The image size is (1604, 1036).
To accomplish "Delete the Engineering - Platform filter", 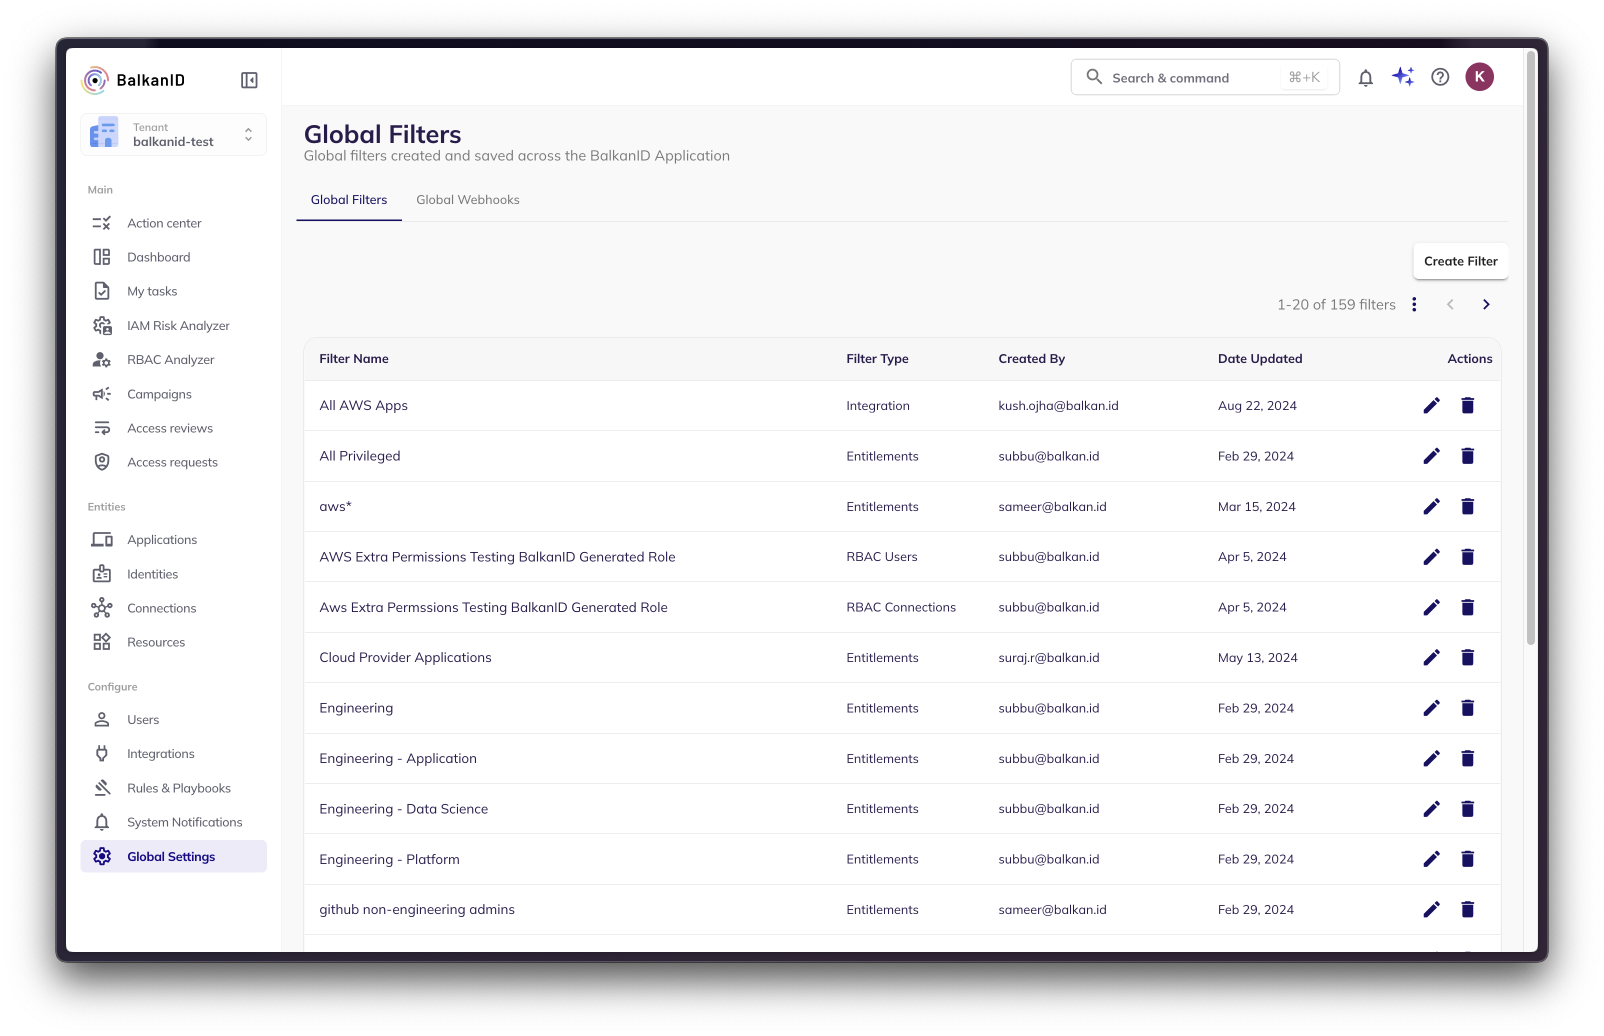I will coord(1467,859).
